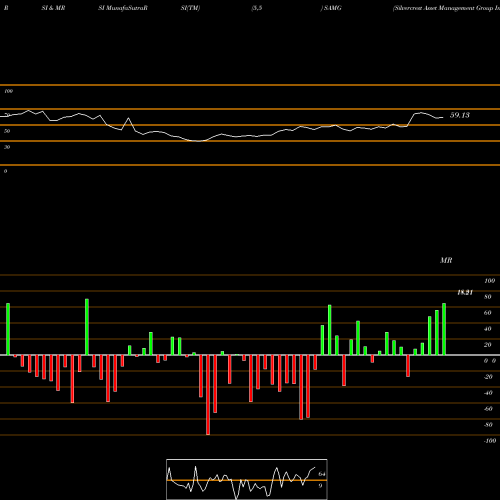The height and width of the screenshot is (500, 500).
Task: Click the 'SI & MR' header text
Action: [53, 8]
